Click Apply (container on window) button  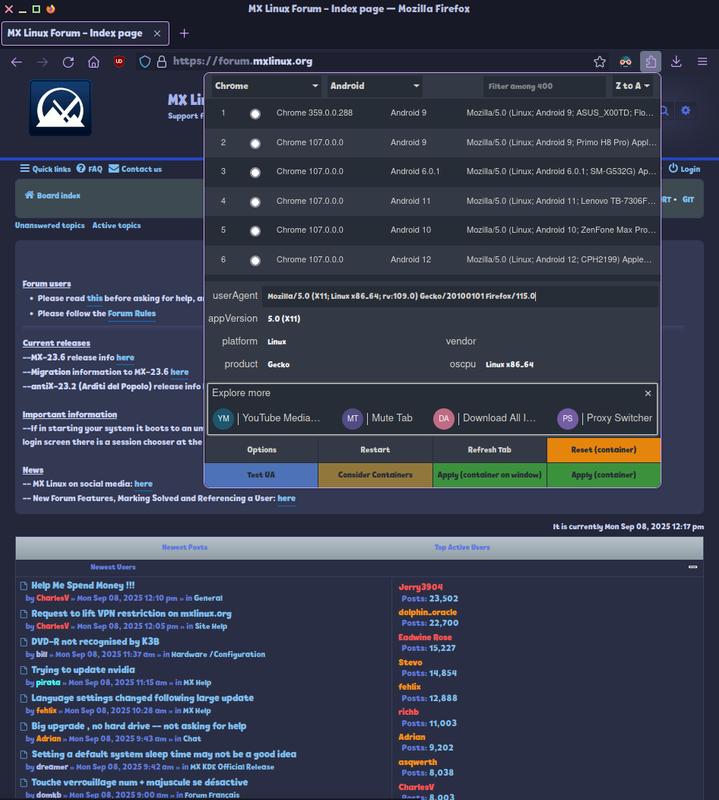489,475
